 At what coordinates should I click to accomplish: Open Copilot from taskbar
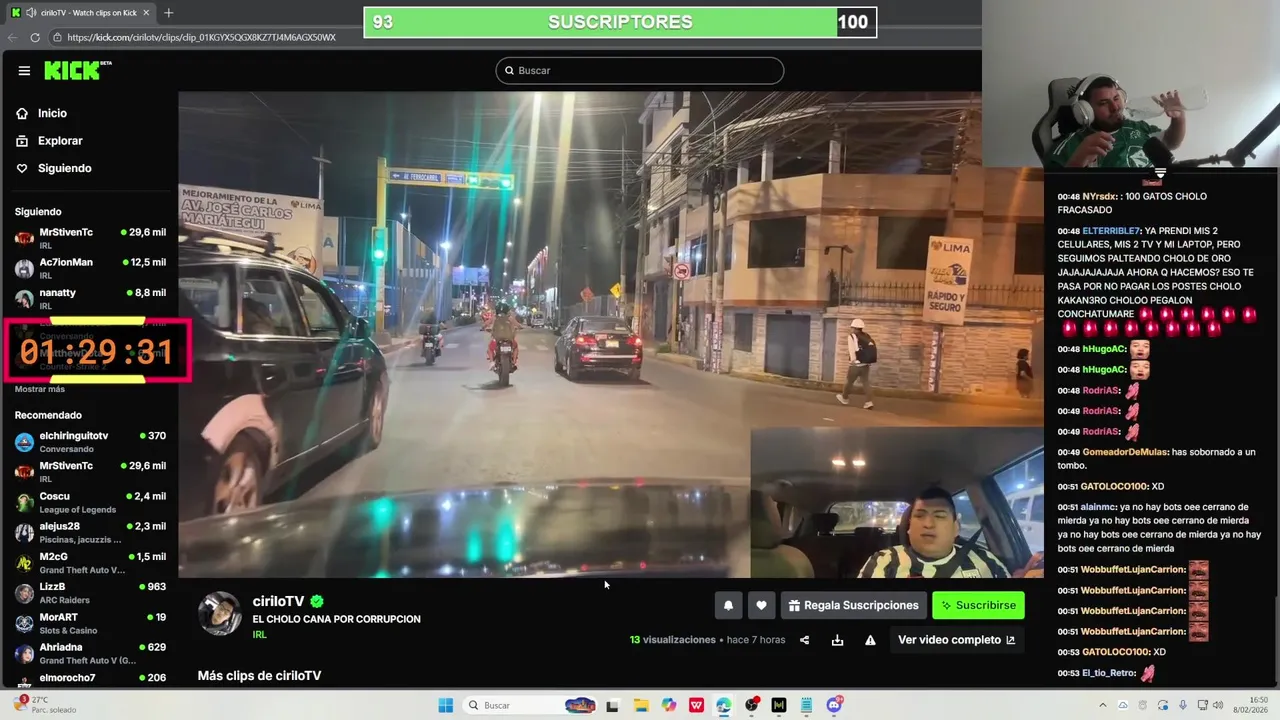tap(668, 705)
